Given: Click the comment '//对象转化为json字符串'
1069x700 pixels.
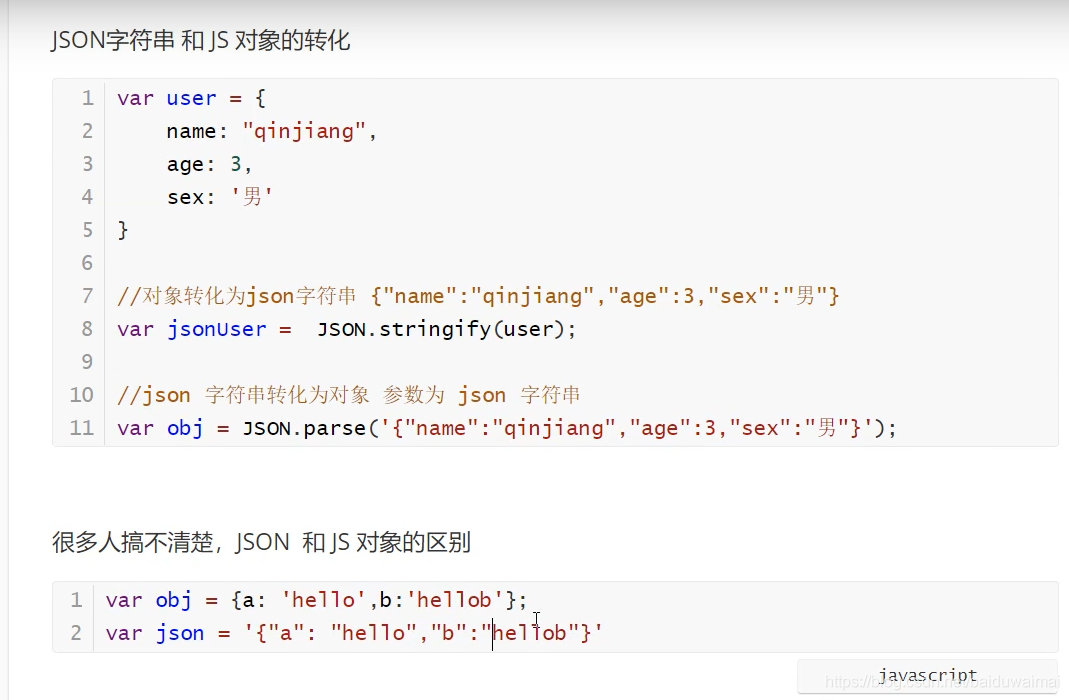Looking at the screenshot, I should 237,296.
